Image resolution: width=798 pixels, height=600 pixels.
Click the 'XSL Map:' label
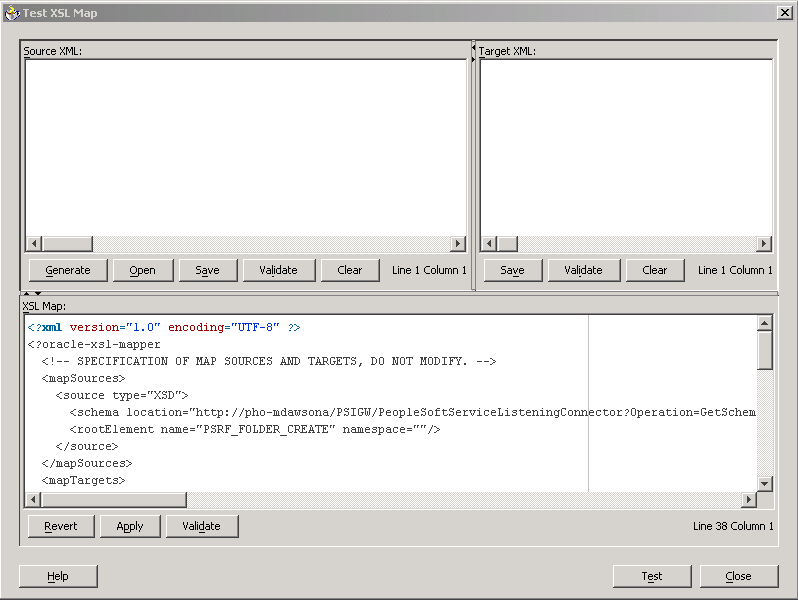[44, 306]
